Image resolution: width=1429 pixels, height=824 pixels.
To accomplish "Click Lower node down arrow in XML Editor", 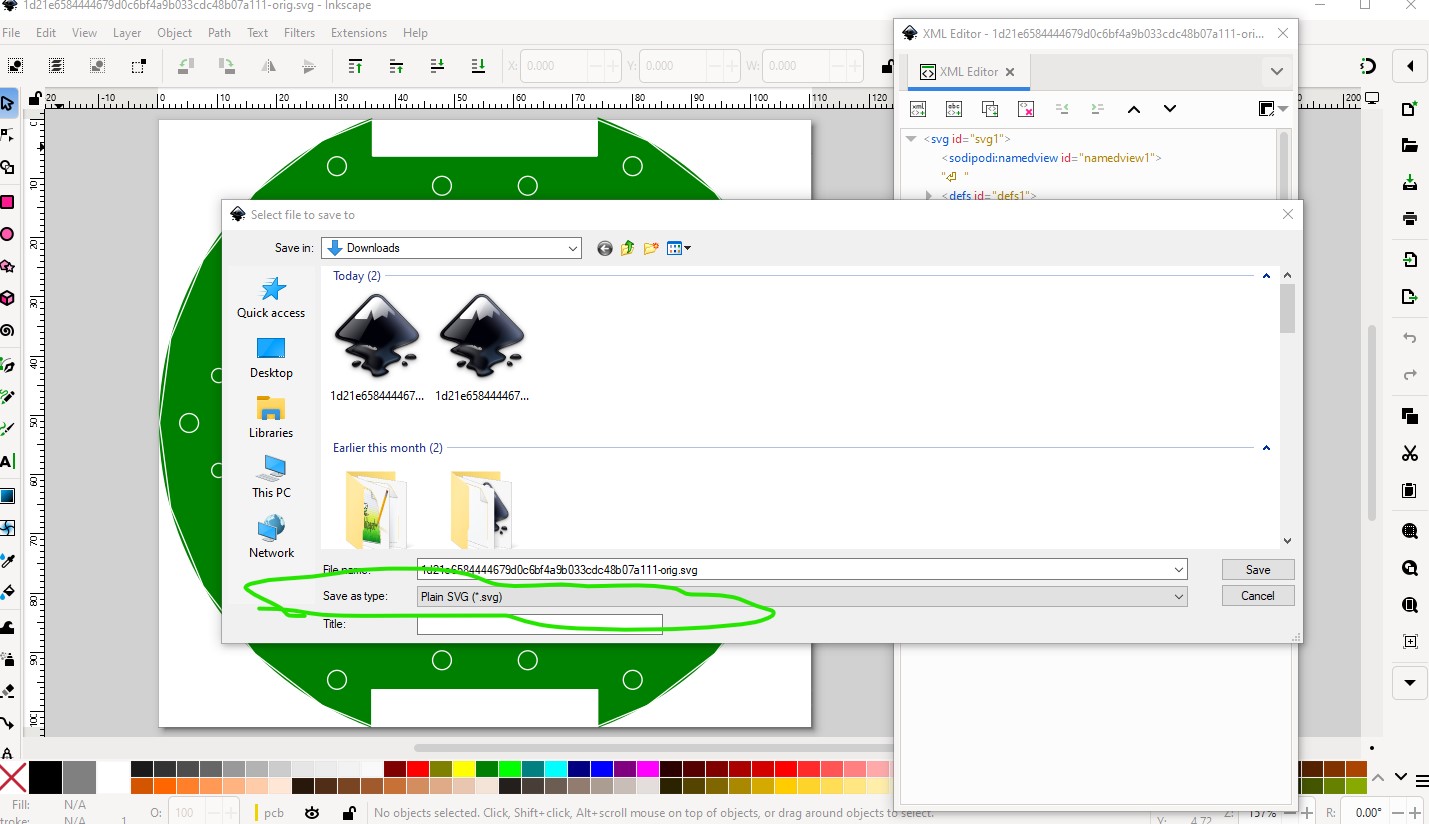I will click(x=1170, y=109).
